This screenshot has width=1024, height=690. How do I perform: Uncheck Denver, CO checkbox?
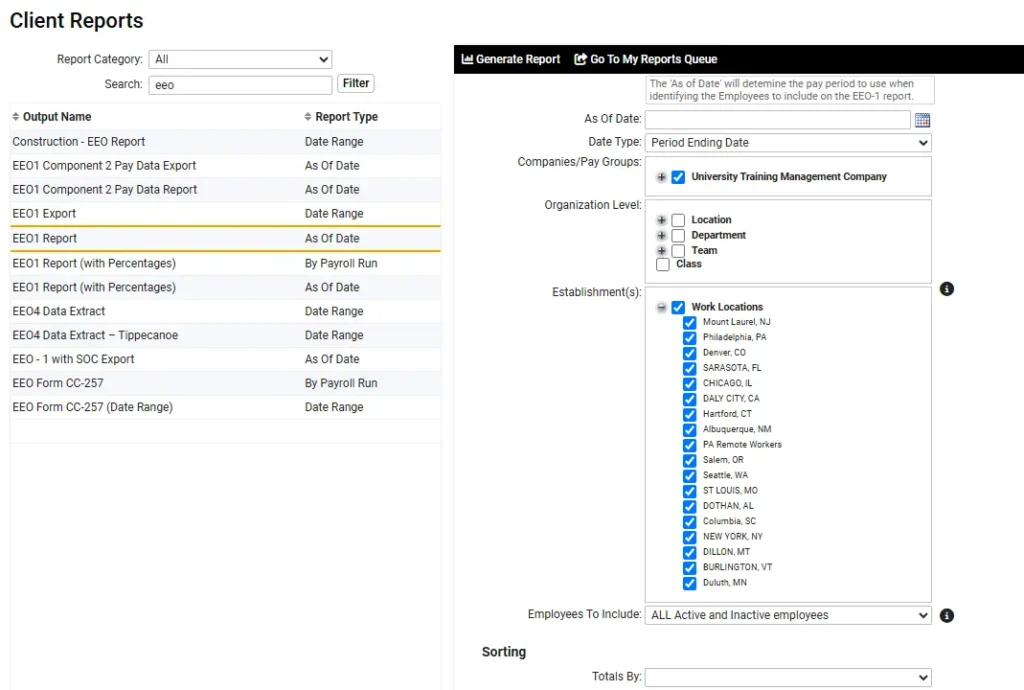(x=690, y=353)
